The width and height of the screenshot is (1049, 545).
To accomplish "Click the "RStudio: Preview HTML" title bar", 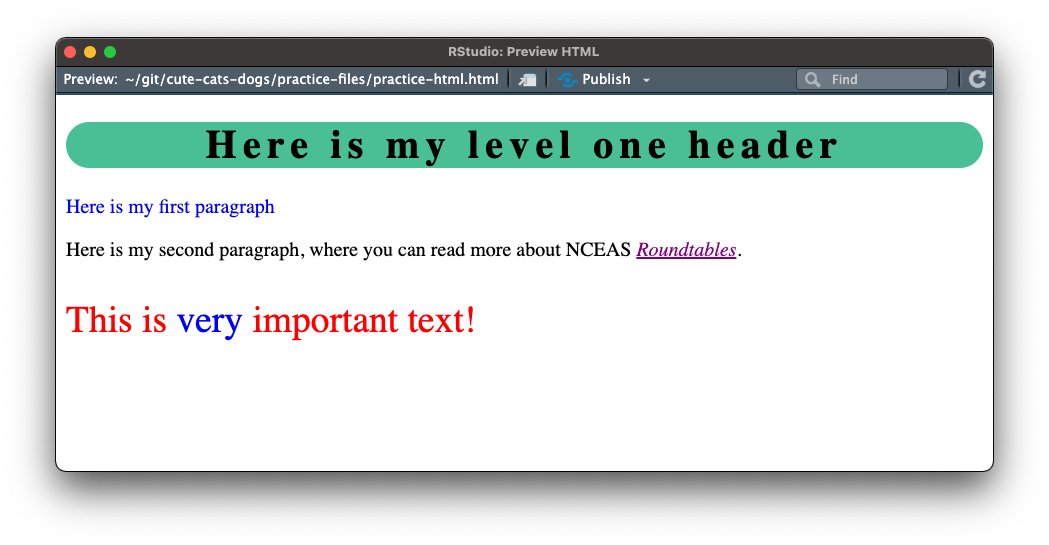I will tap(524, 52).
